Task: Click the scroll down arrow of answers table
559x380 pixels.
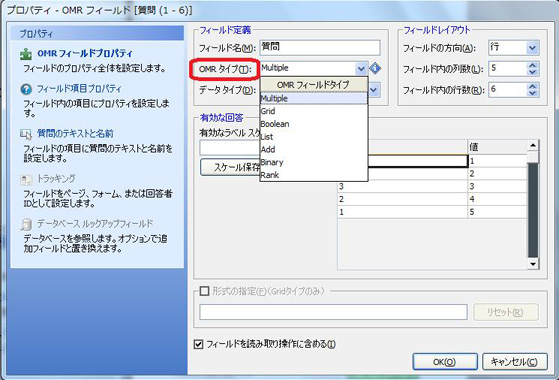Action: point(533,264)
